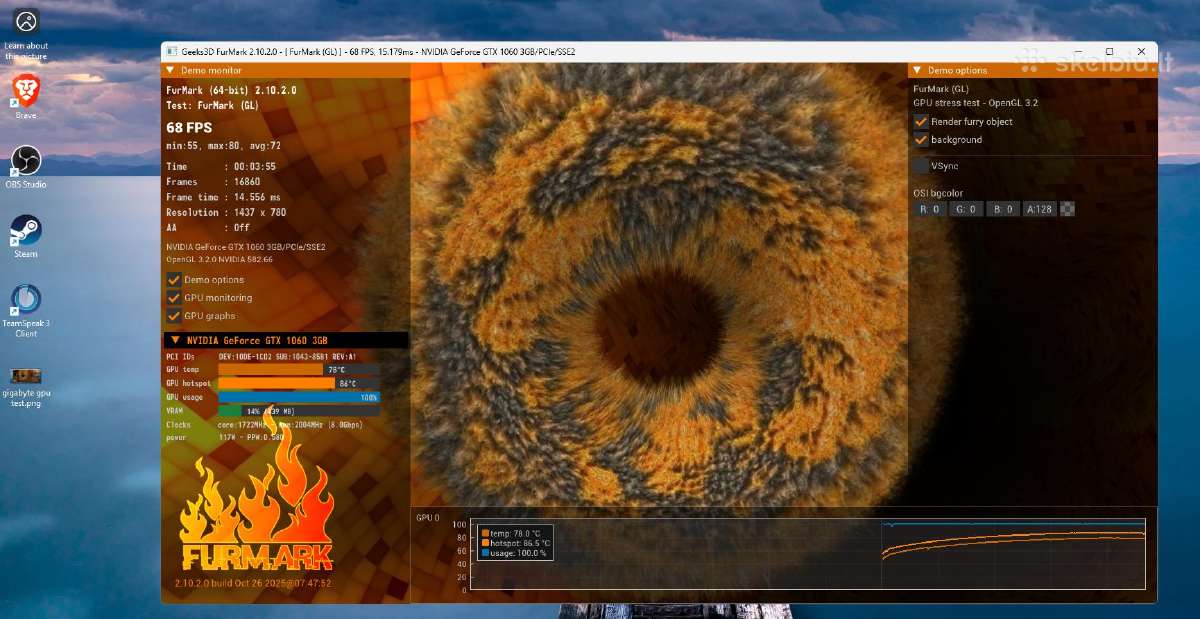Click the min:55, max:80, avg:72 line
The width and height of the screenshot is (1200, 619).
224,146
